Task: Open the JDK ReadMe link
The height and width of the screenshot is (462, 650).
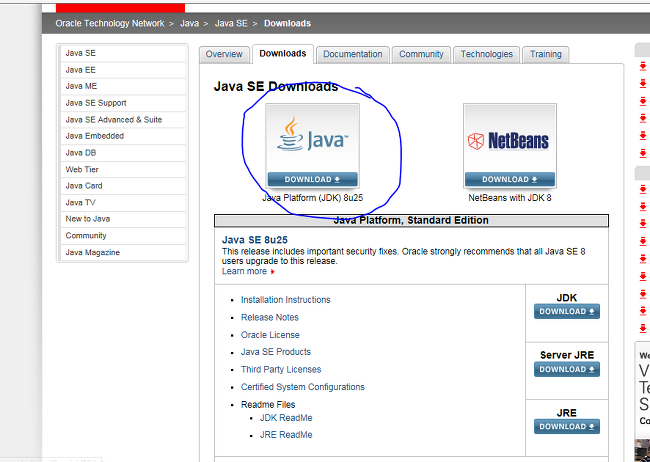Action: coord(286,418)
